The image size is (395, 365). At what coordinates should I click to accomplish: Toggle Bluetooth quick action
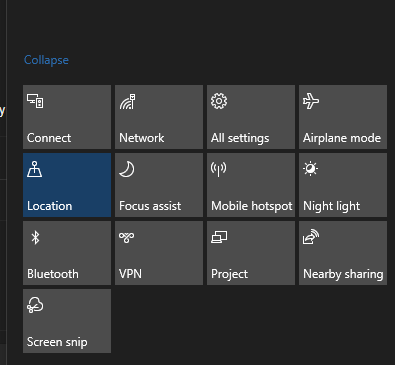click(x=67, y=253)
